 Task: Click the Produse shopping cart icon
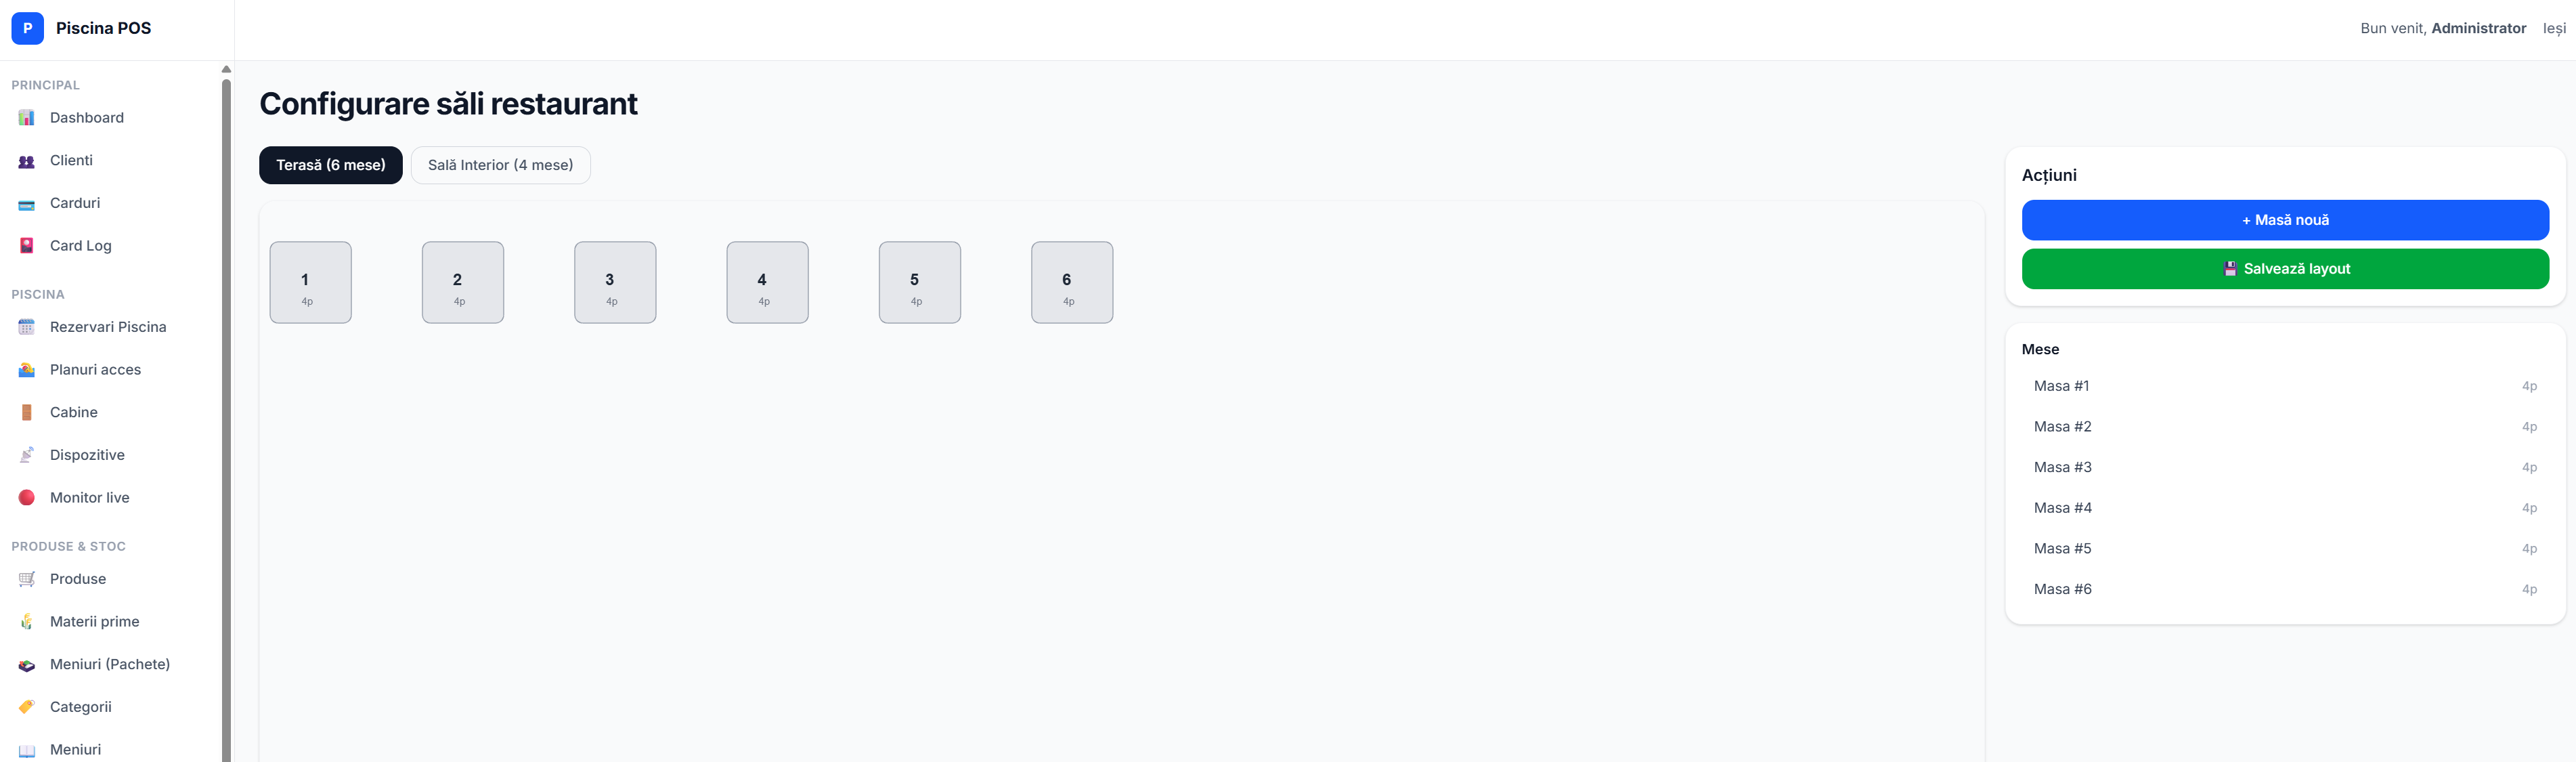27,579
